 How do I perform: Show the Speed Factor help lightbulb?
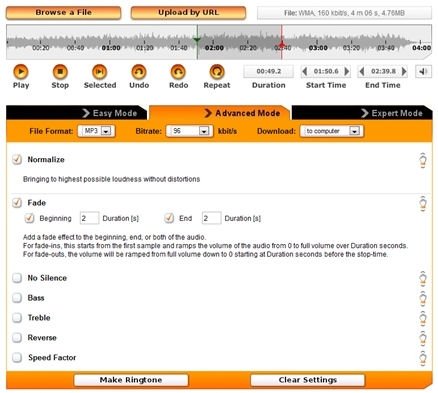point(423,358)
